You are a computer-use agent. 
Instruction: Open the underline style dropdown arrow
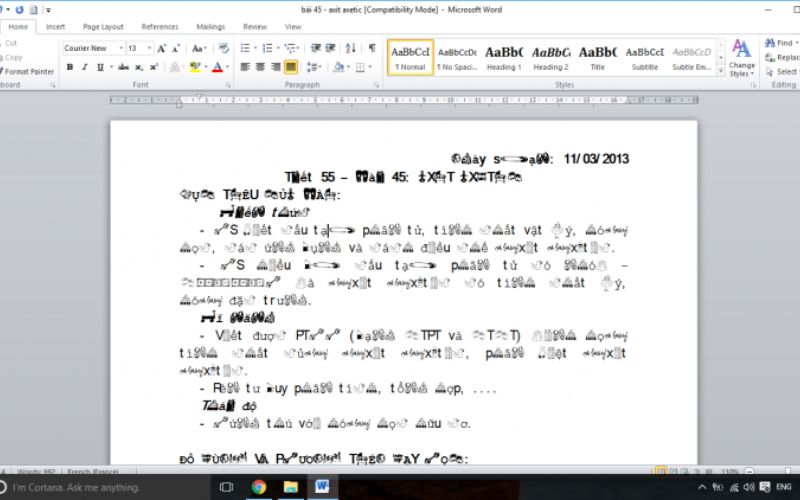111,67
